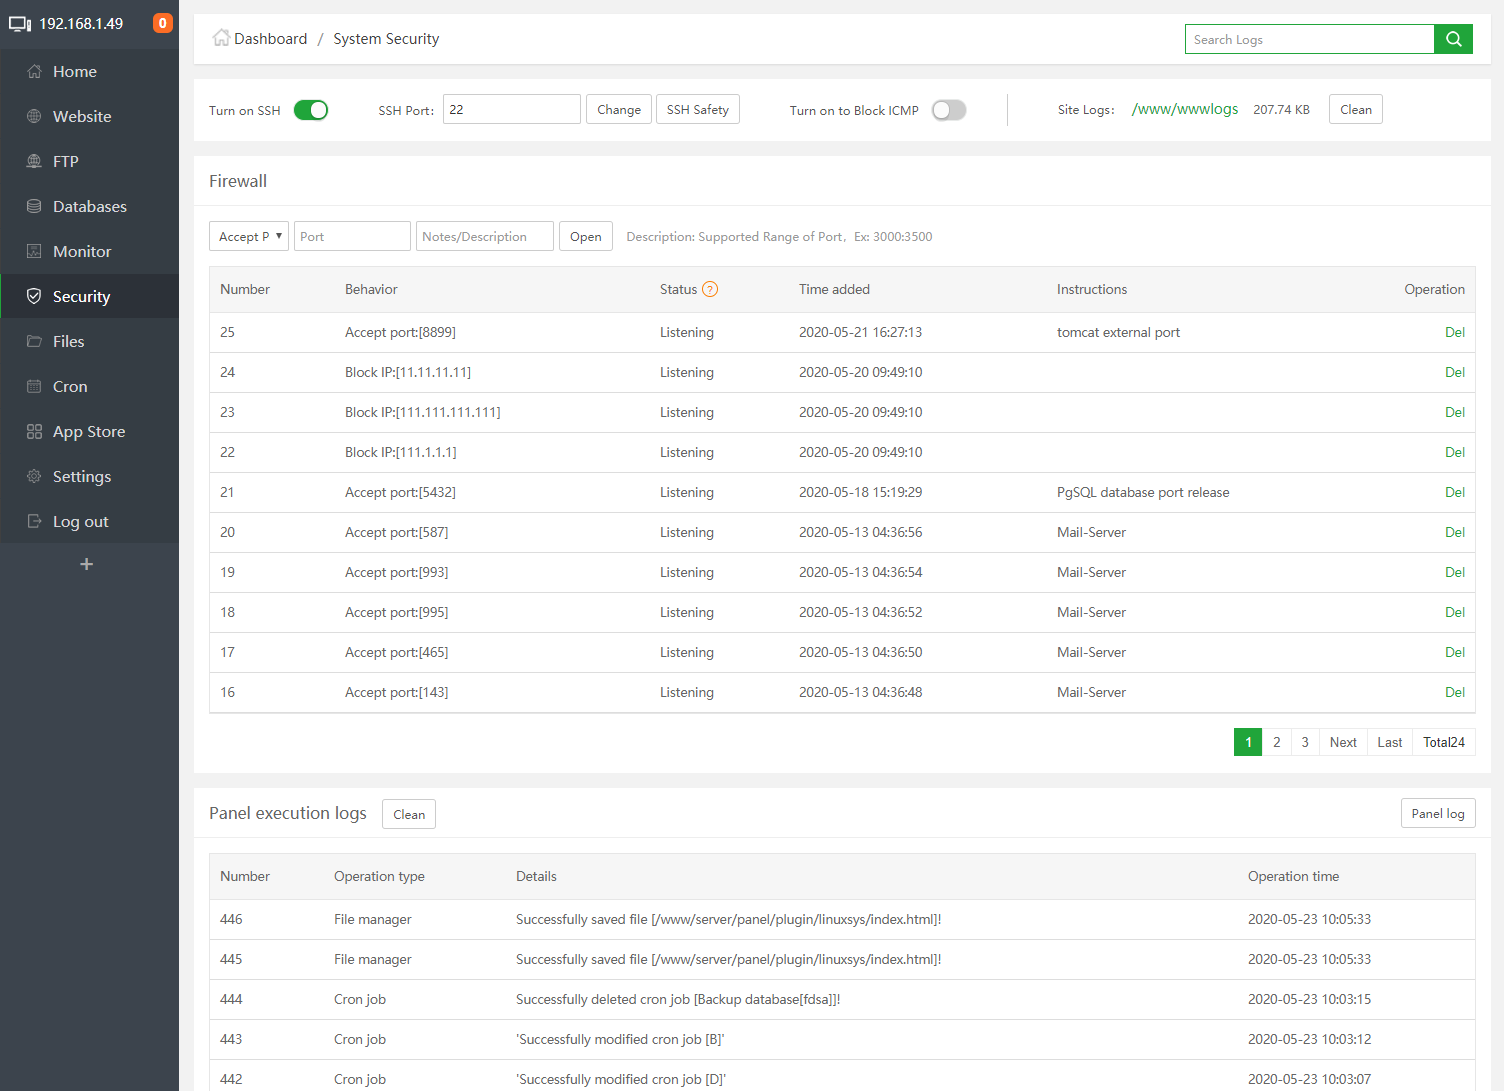The height and width of the screenshot is (1091, 1504).
Task: Click the home icon beside Dashboard breadcrumb
Action: click(x=221, y=38)
